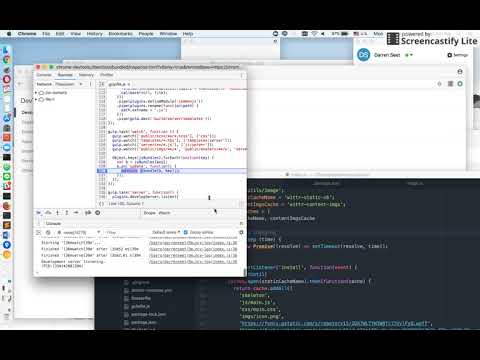Image resolution: width=480 pixels, height=360 pixels.
Task: Step out of current function
Action: click(67, 213)
